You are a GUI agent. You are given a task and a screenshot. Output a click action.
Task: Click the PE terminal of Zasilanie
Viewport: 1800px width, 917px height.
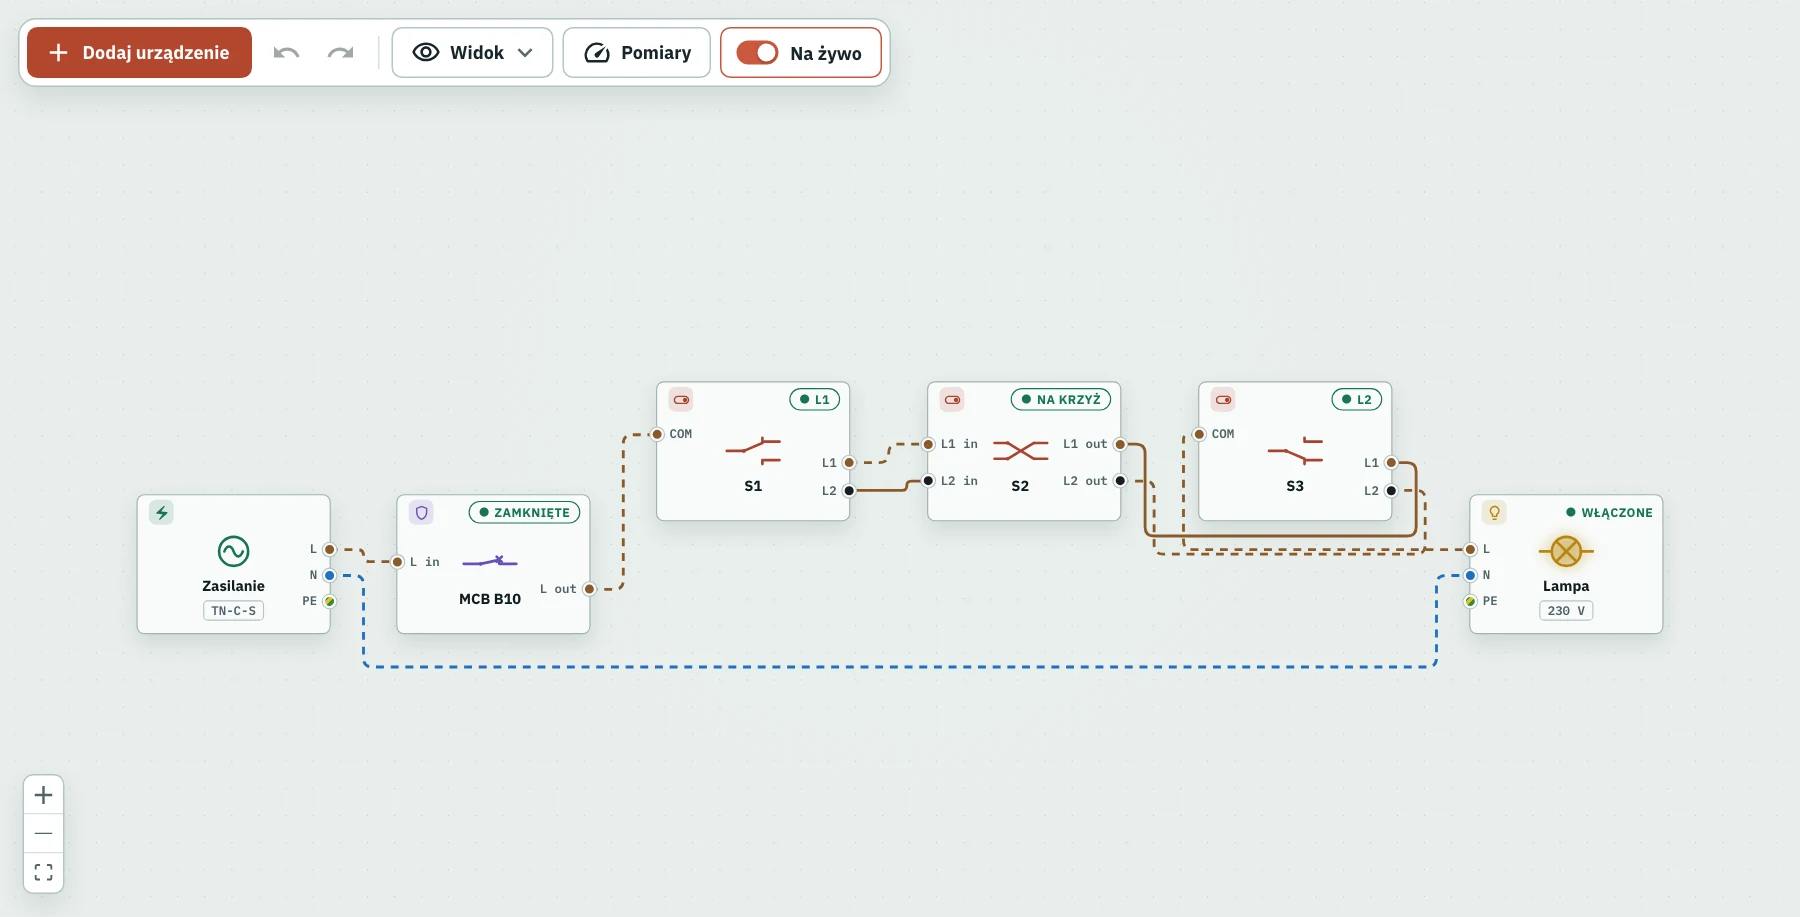(x=329, y=601)
